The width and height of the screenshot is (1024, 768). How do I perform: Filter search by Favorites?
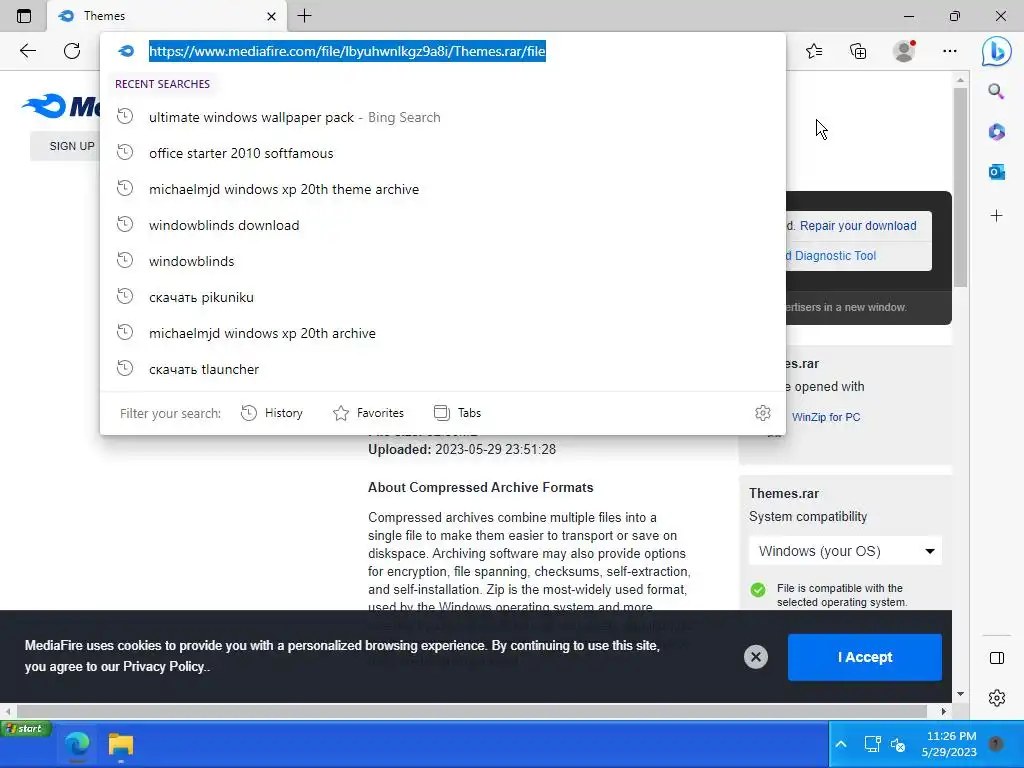[x=368, y=413]
